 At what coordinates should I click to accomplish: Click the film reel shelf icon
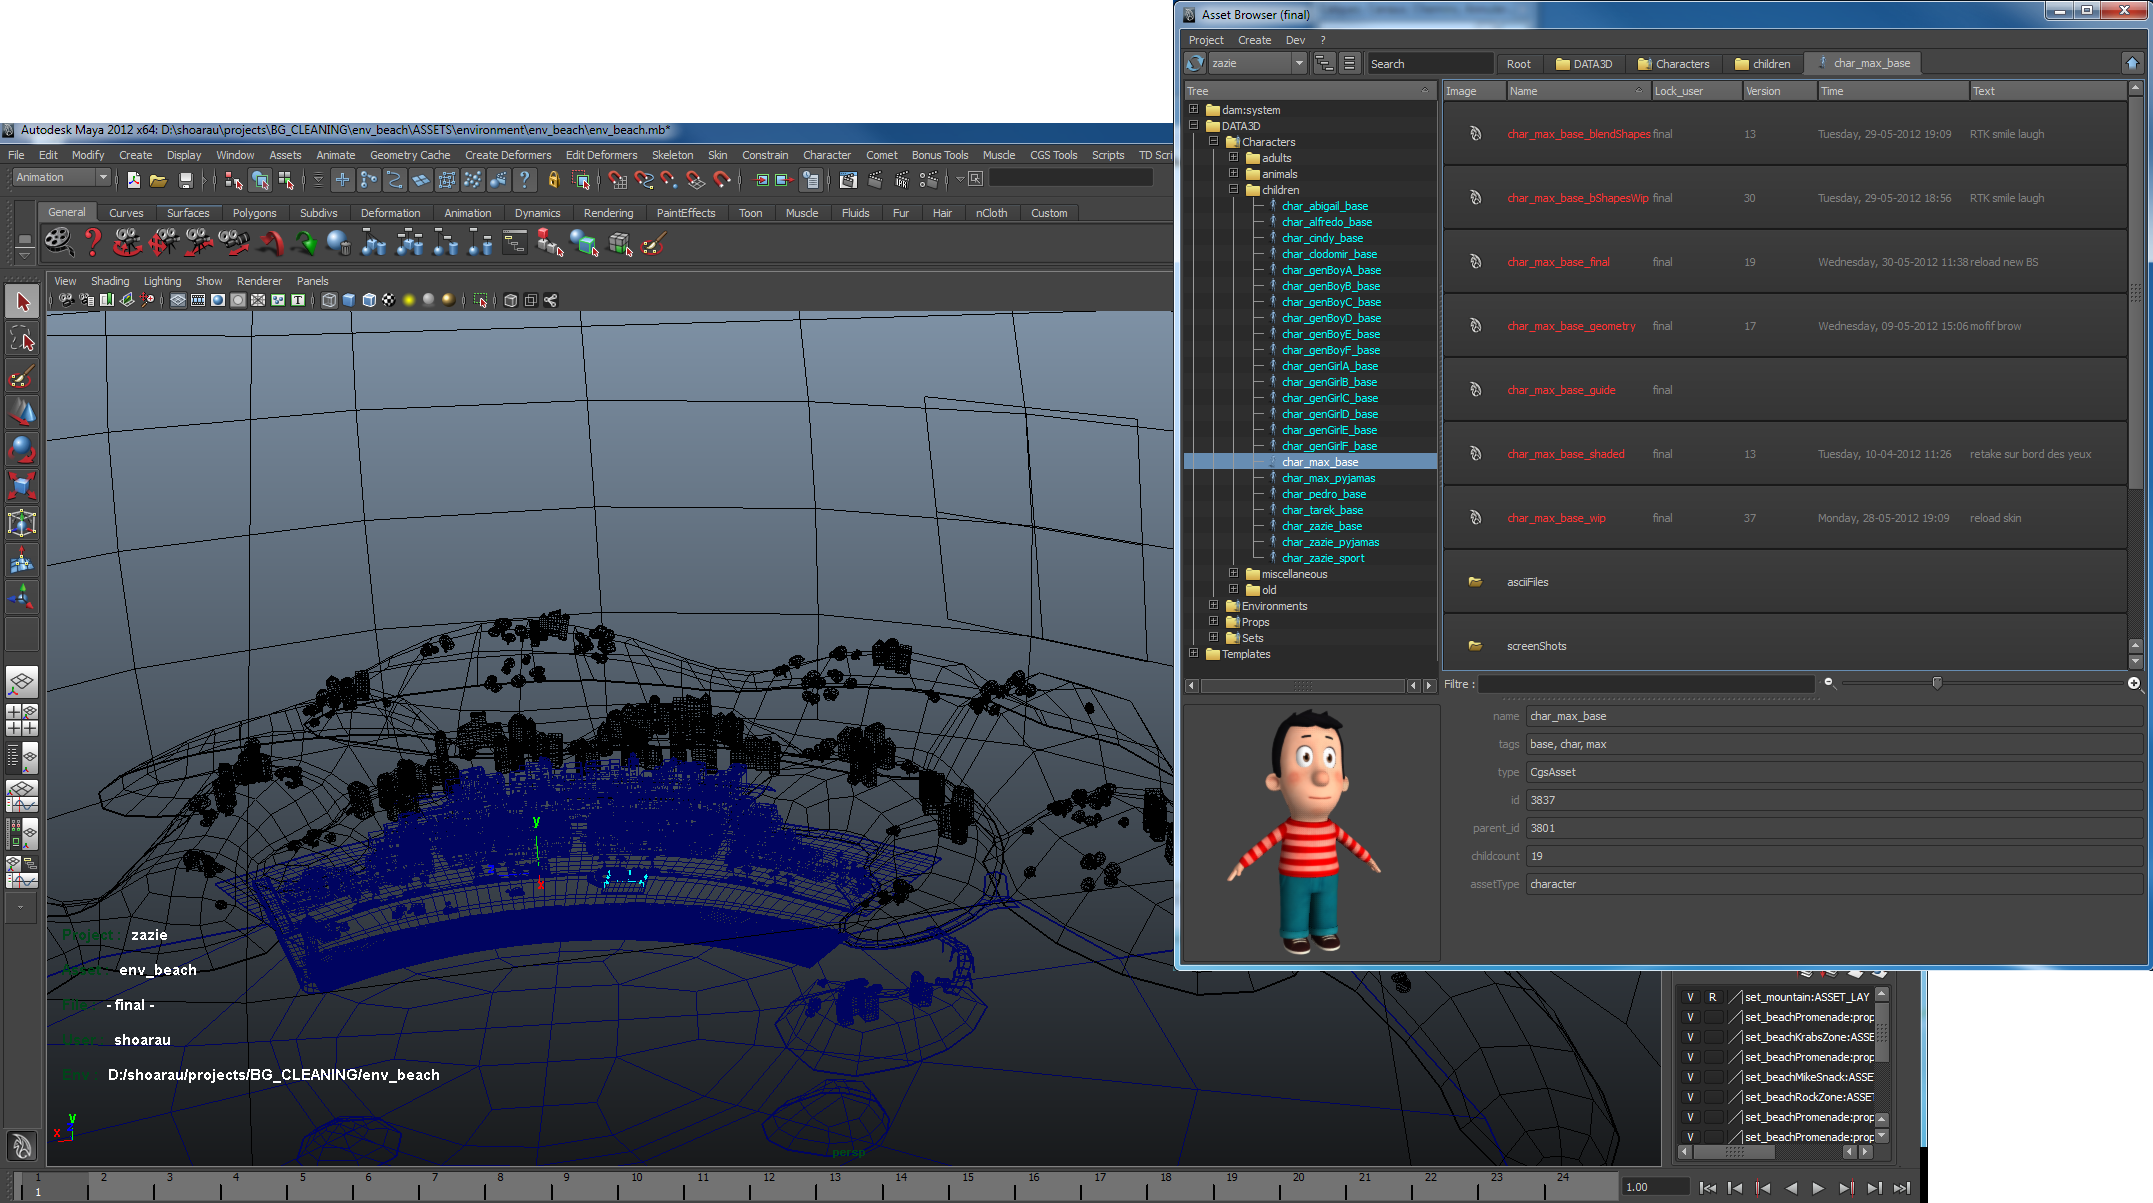(x=58, y=242)
